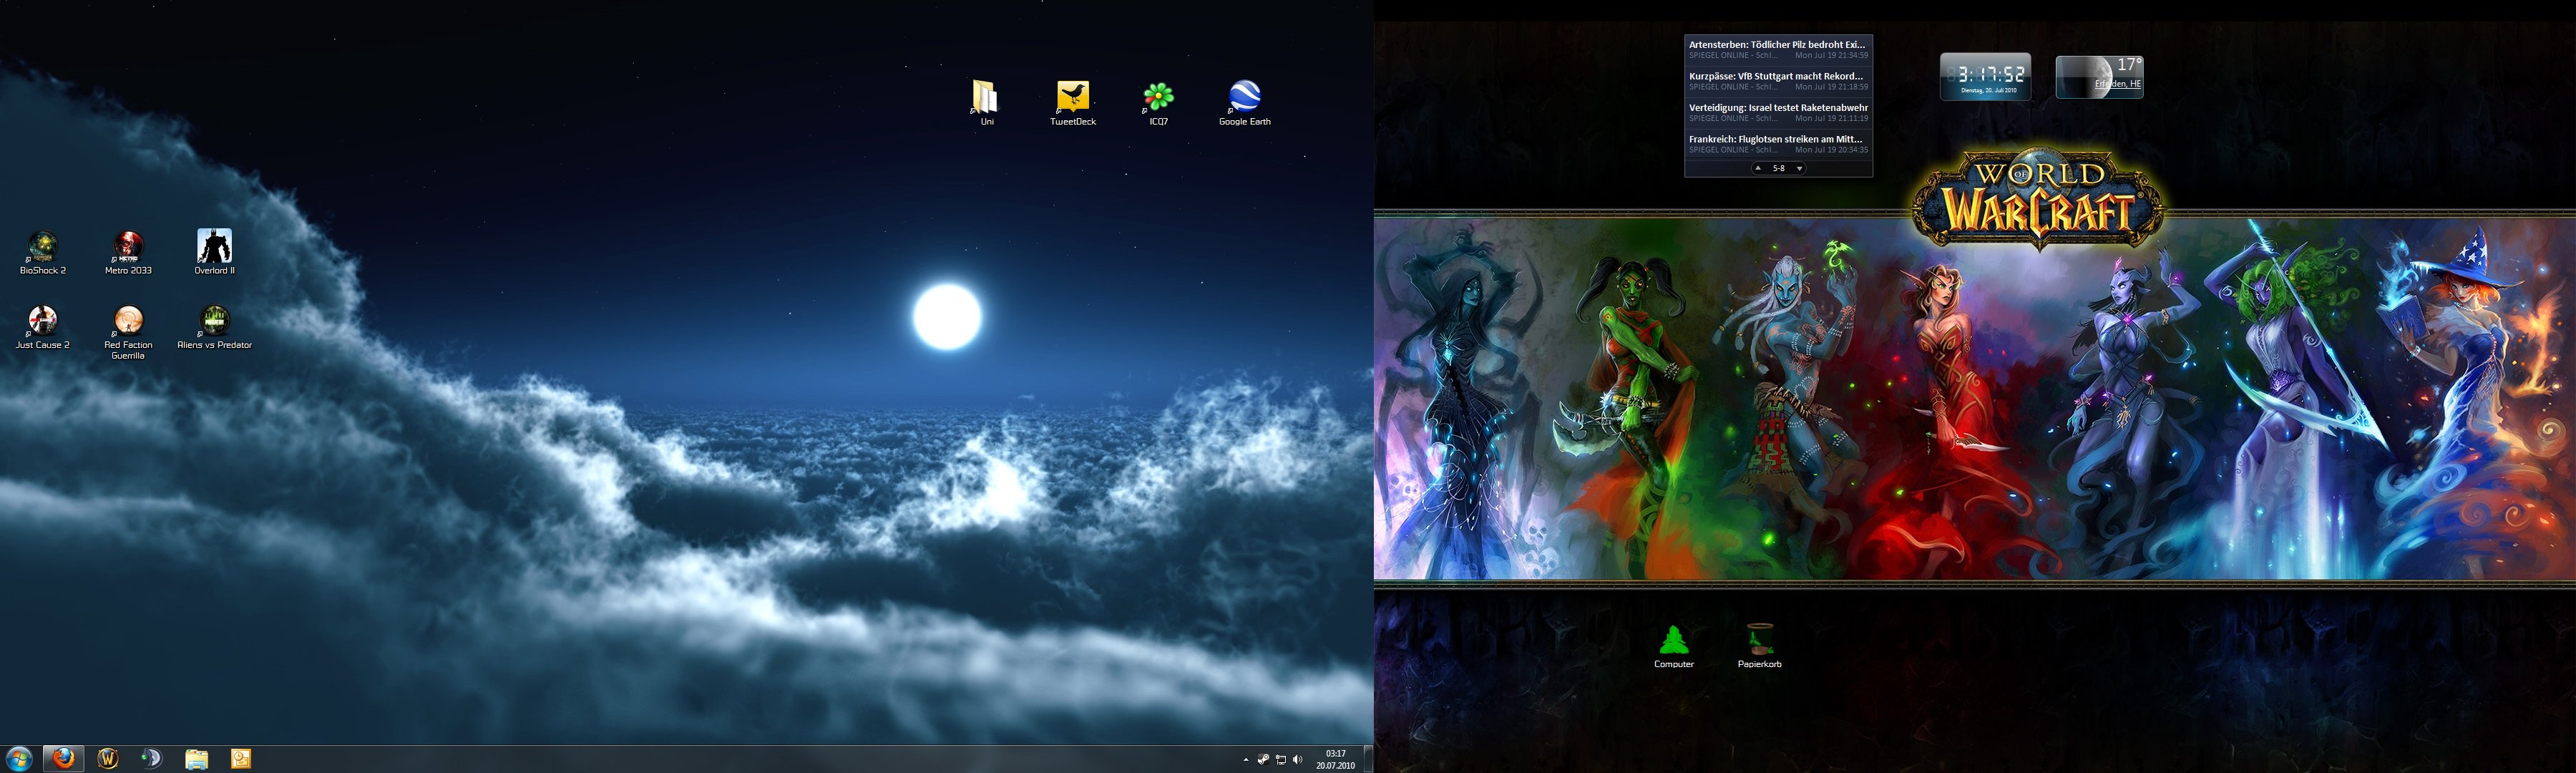Page down in the news feed gadget
Screen dimensions: 2576x773
(x=1799, y=169)
